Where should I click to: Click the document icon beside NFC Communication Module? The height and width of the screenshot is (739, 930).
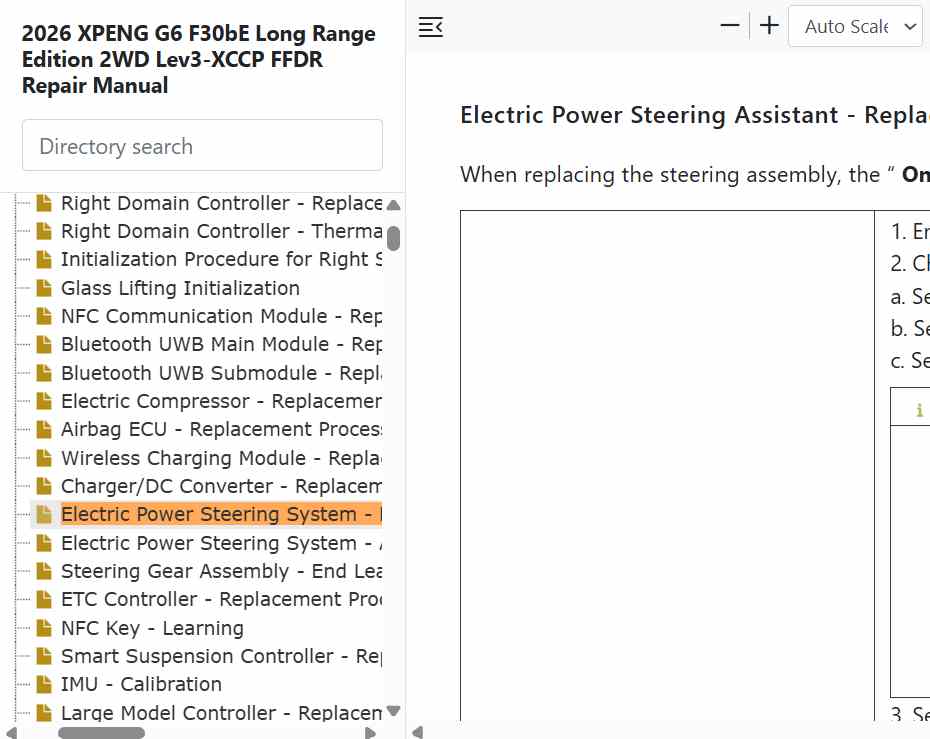coord(44,316)
